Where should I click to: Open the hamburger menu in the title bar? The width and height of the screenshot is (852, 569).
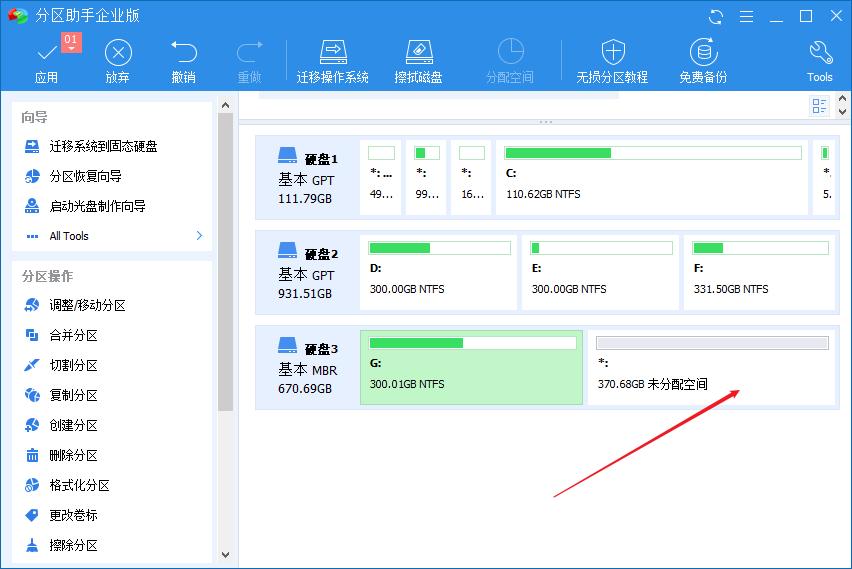pos(747,16)
